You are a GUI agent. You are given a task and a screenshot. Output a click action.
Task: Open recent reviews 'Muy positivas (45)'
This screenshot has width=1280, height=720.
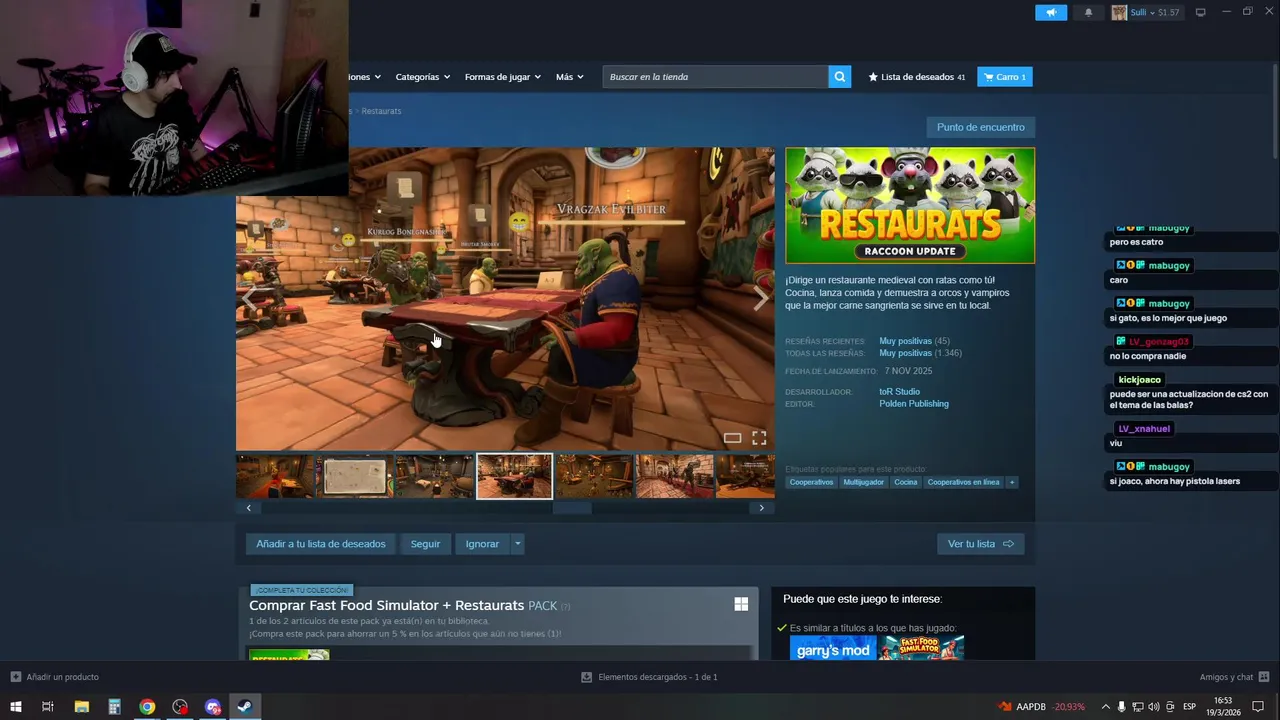pyautogui.click(x=914, y=341)
